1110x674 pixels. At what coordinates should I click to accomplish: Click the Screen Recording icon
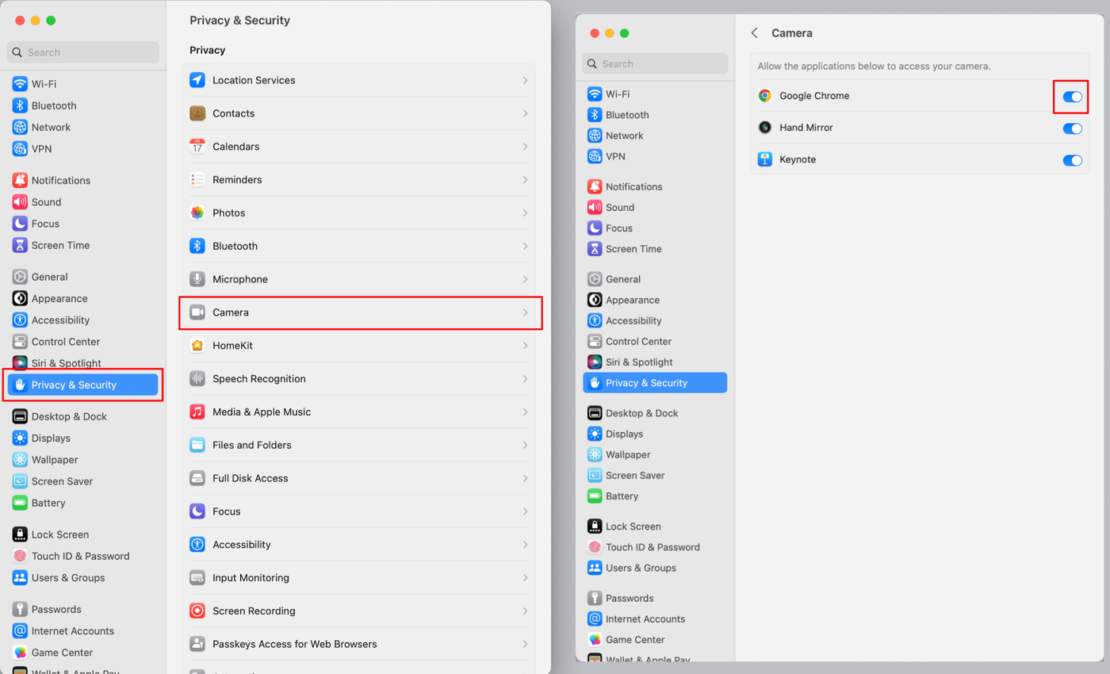point(196,611)
